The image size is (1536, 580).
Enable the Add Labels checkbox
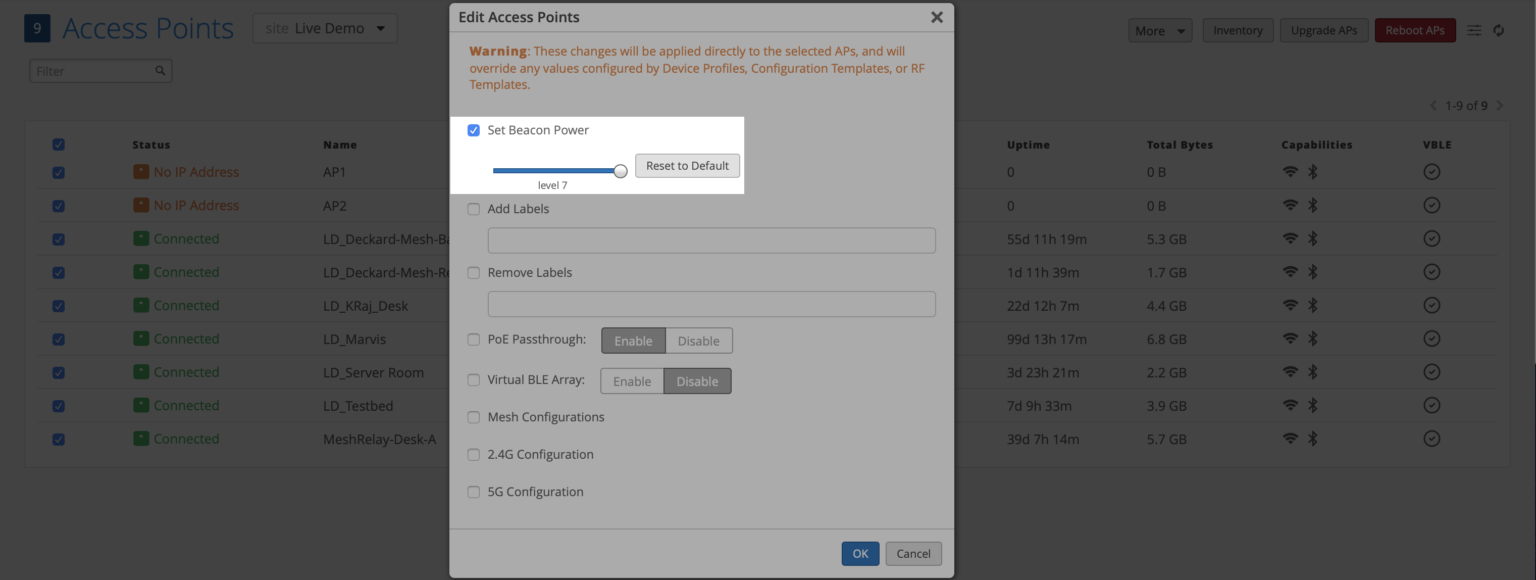[x=474, y=209]
